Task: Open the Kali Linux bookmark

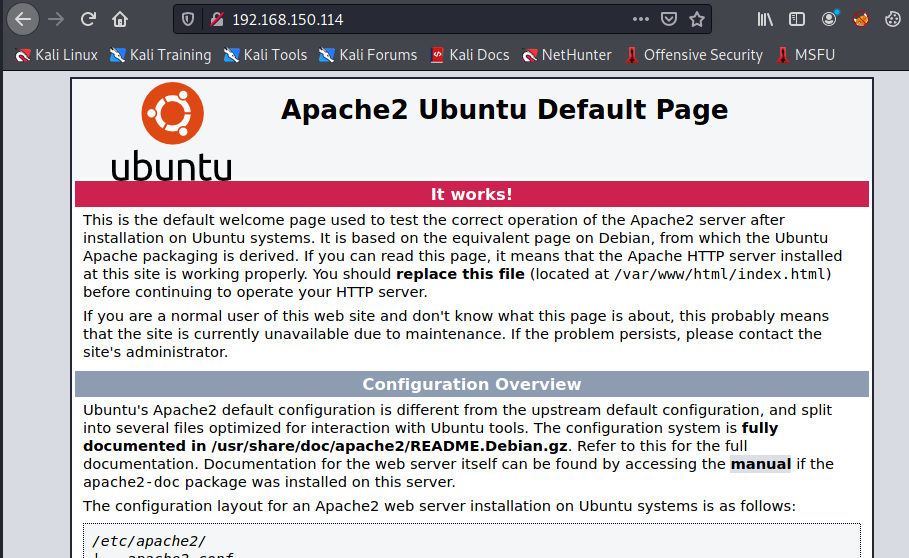Action: [x=57, y=55]
